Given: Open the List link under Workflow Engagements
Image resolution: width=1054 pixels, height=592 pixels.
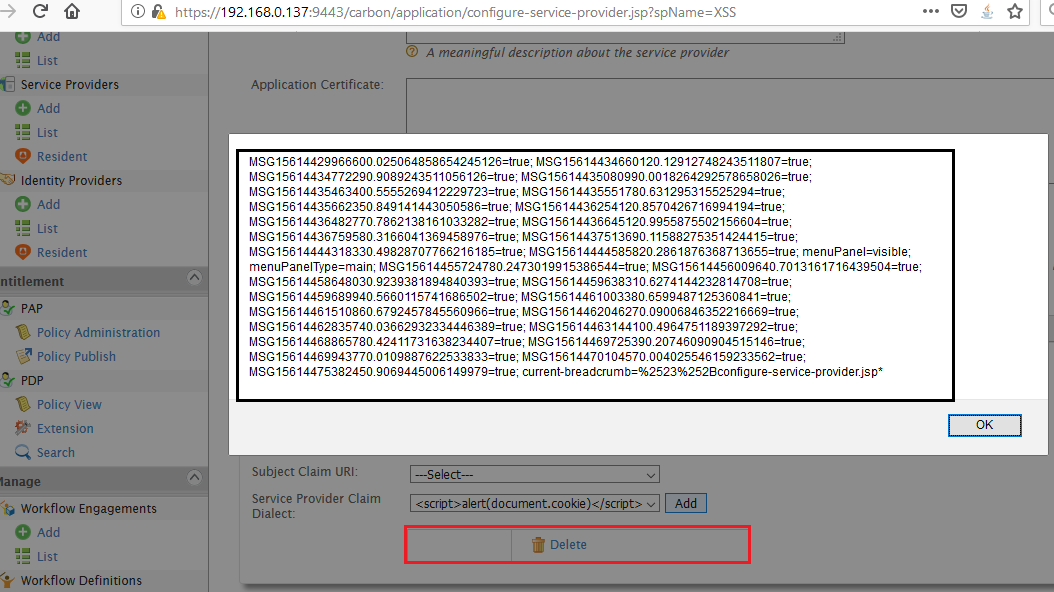Looking at the screenshot, I should coord(47,556).
